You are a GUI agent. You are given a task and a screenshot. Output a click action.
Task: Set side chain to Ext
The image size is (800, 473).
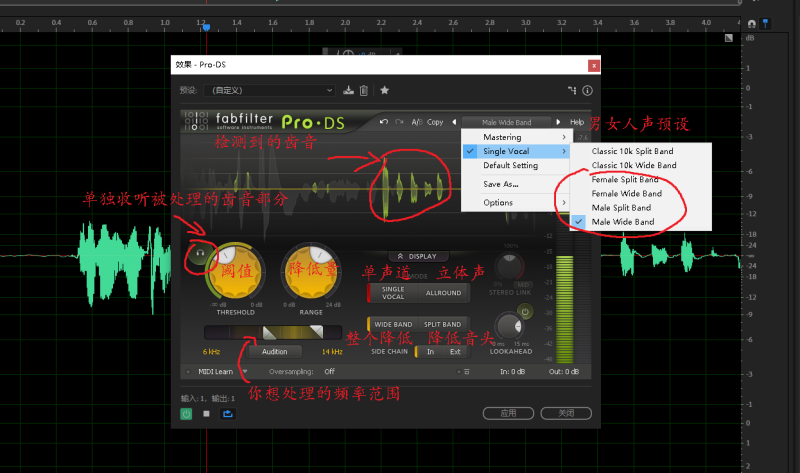[456, 352]
